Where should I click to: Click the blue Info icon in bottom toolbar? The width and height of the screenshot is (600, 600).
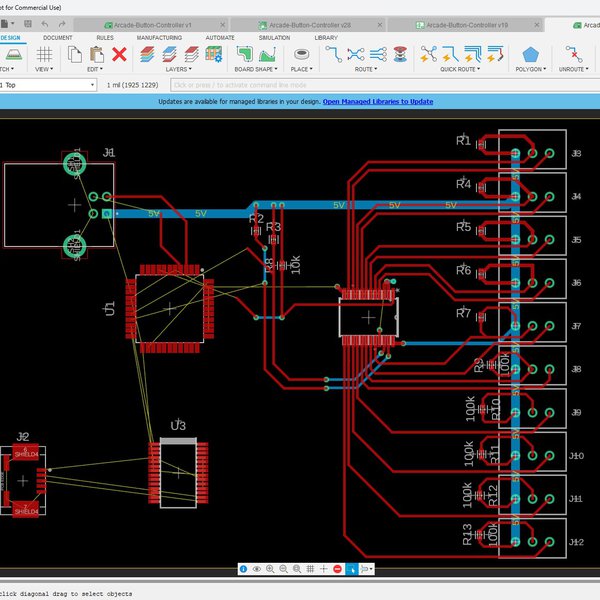click(243, 569)
